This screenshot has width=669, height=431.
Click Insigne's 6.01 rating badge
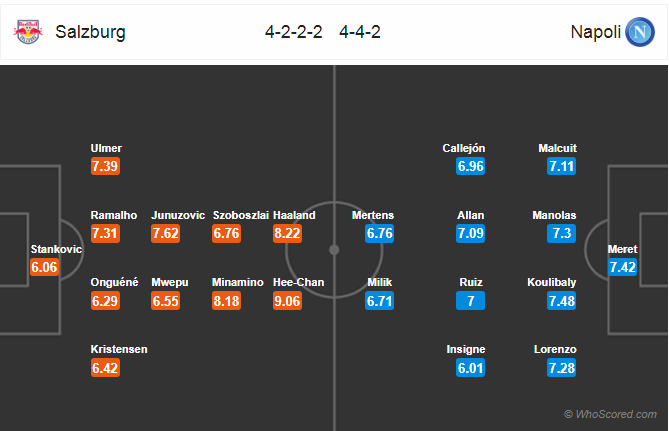point(470,368)
